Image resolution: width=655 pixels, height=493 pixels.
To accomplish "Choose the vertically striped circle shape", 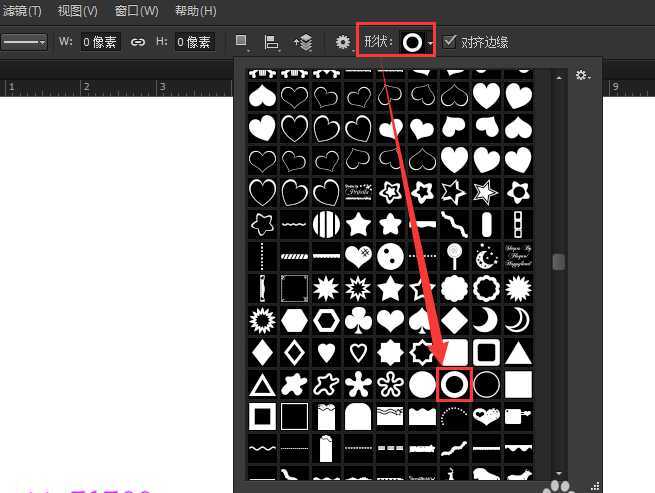I will (326, 224).
